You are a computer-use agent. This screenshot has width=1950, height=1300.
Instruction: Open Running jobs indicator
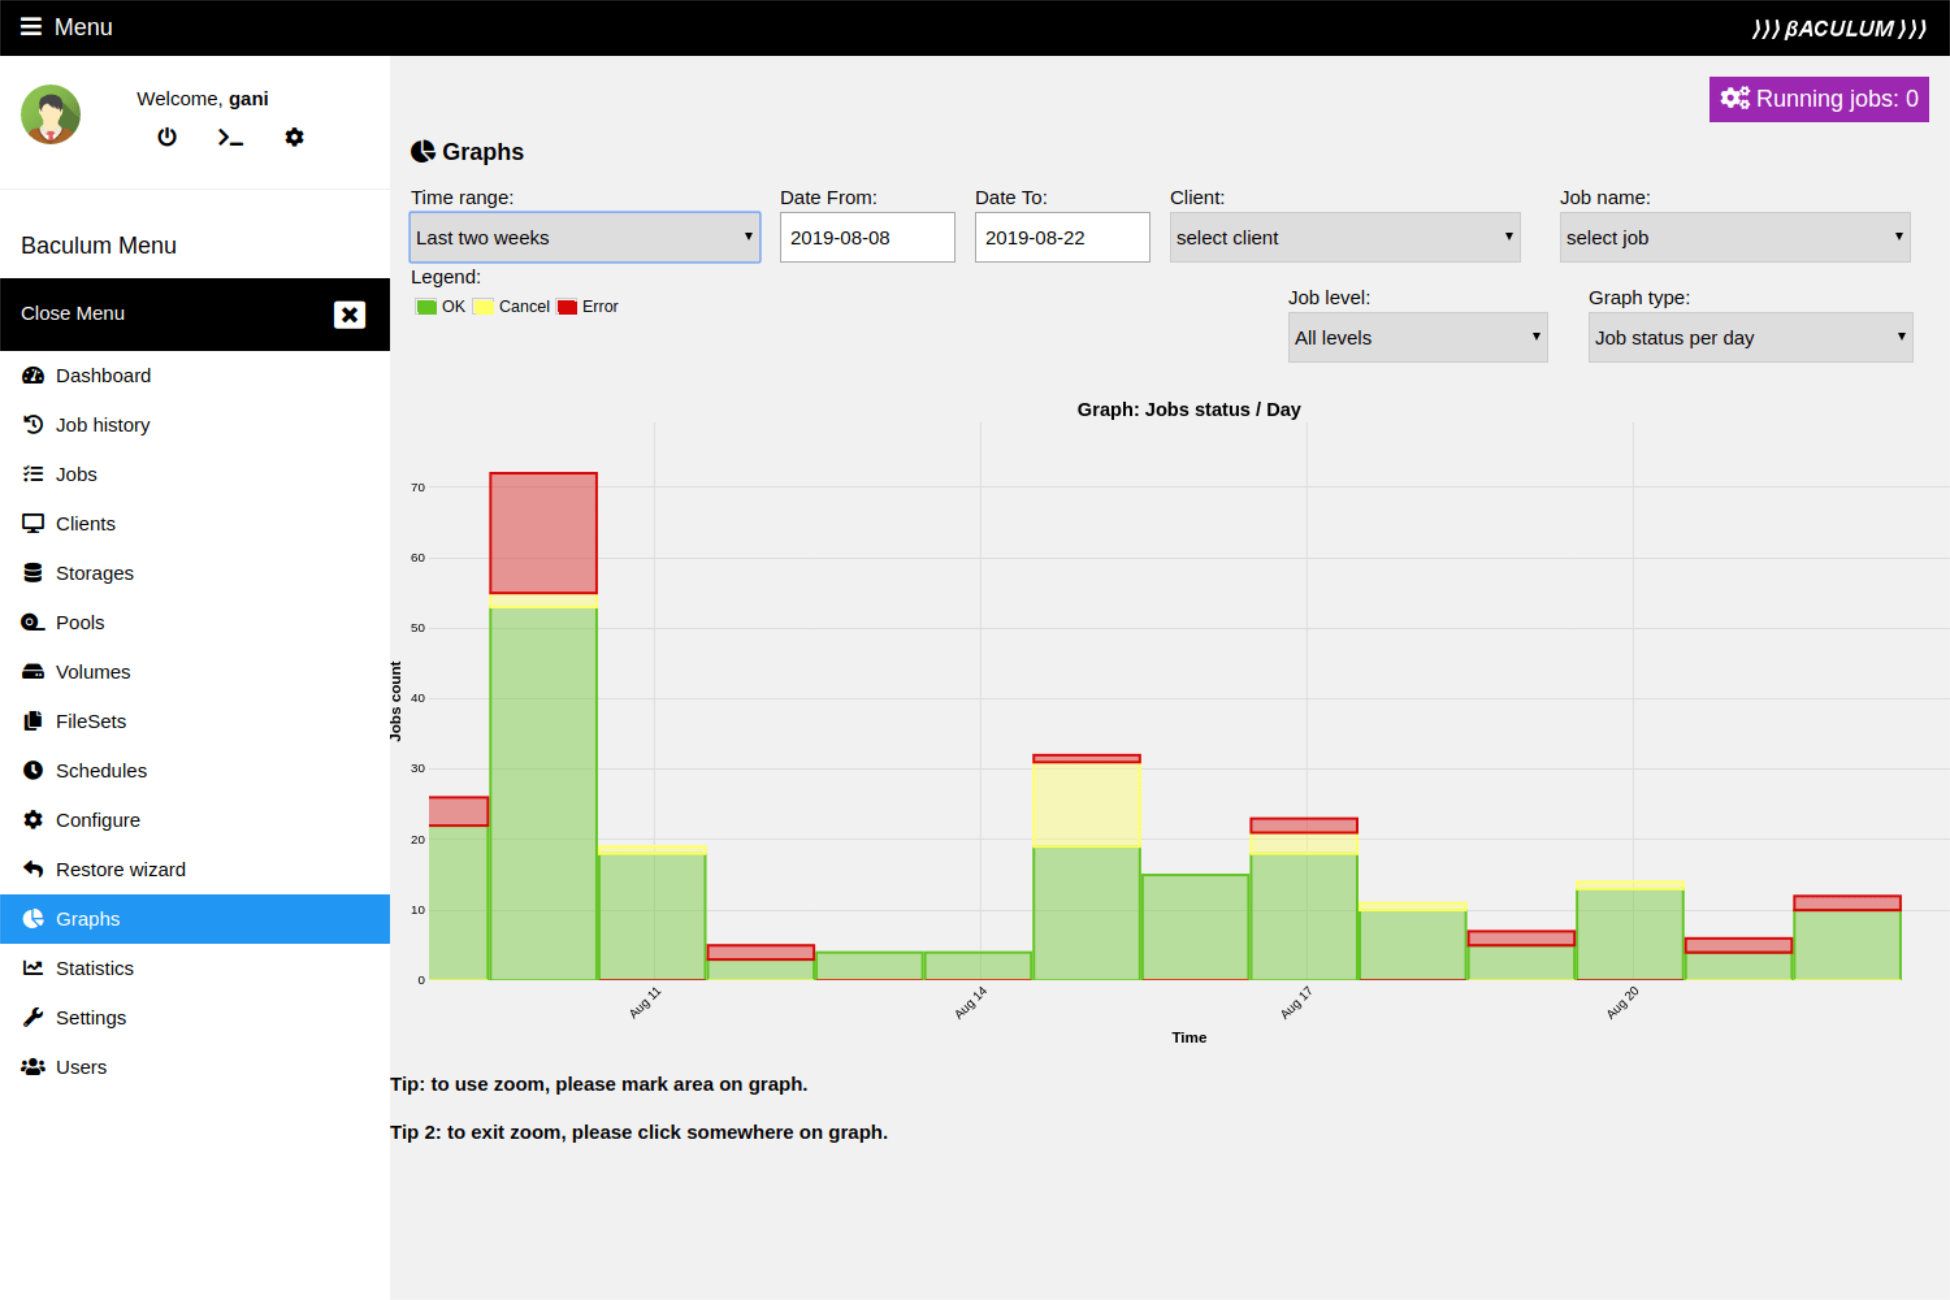[1818, 99]
